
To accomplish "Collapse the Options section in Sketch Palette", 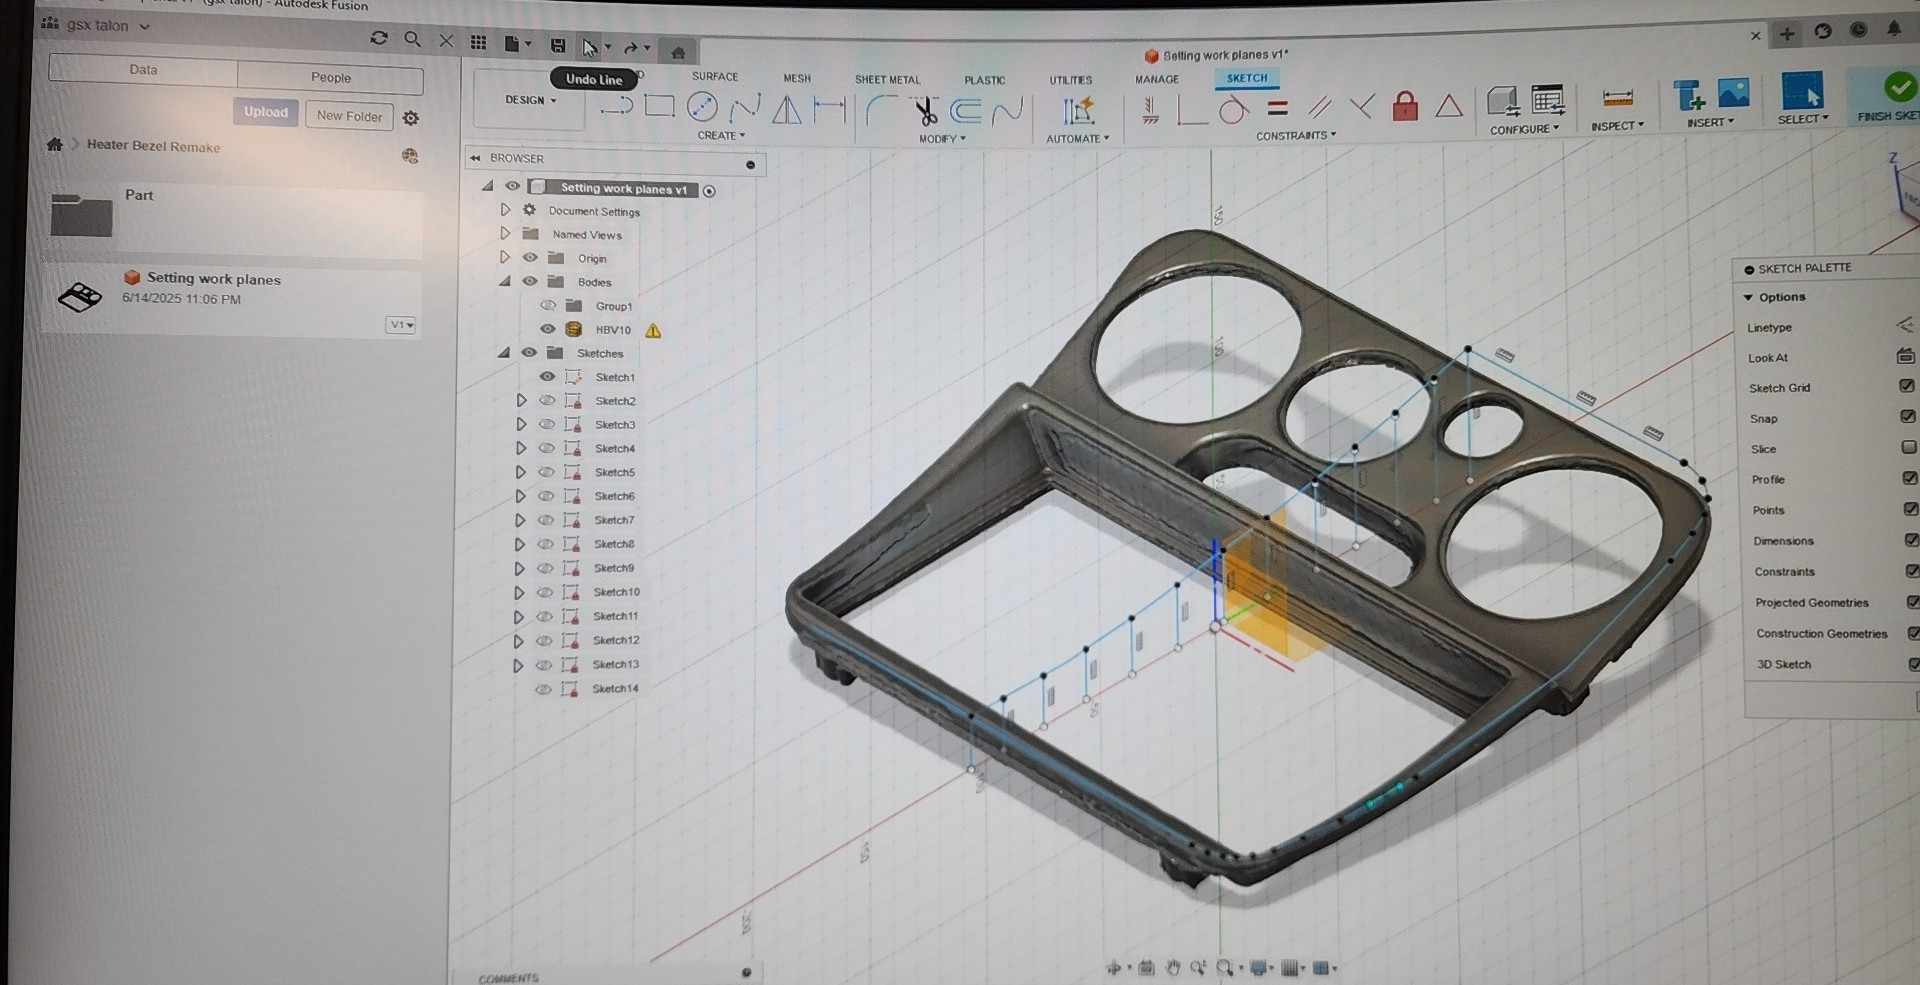I will 1748,297.
